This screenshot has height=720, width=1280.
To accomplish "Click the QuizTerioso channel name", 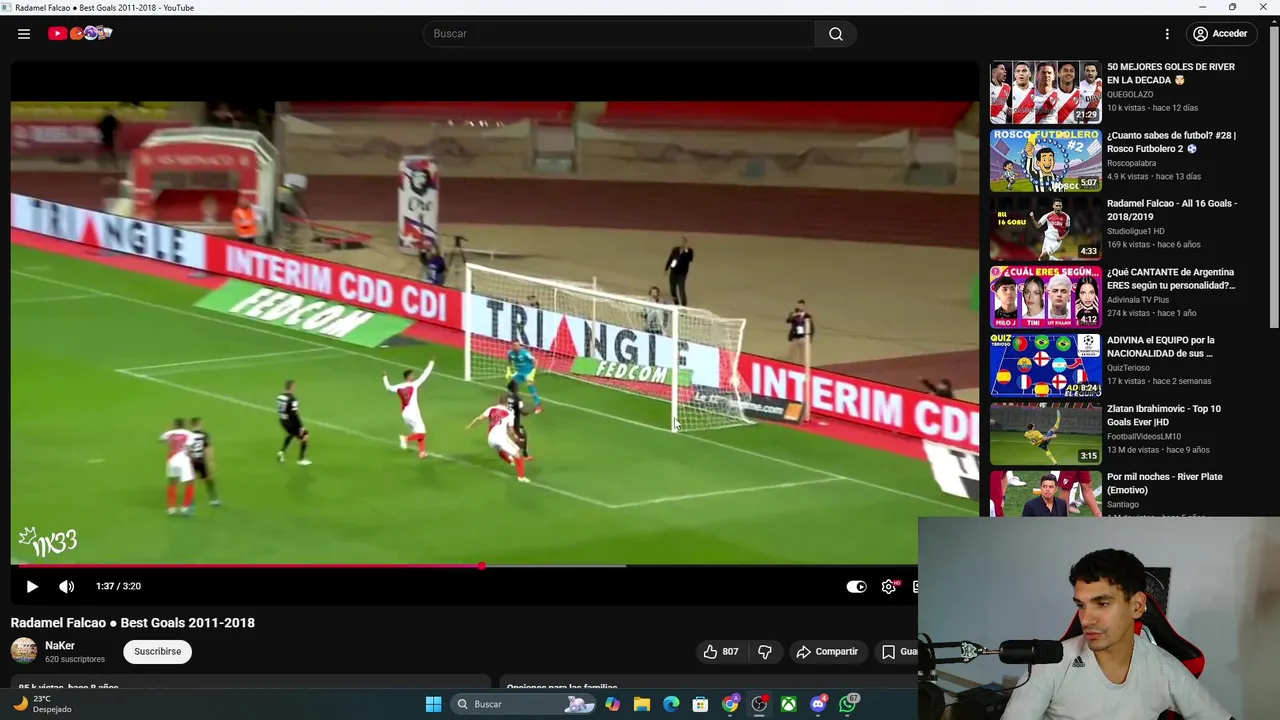I will (x=1129, y=368).
